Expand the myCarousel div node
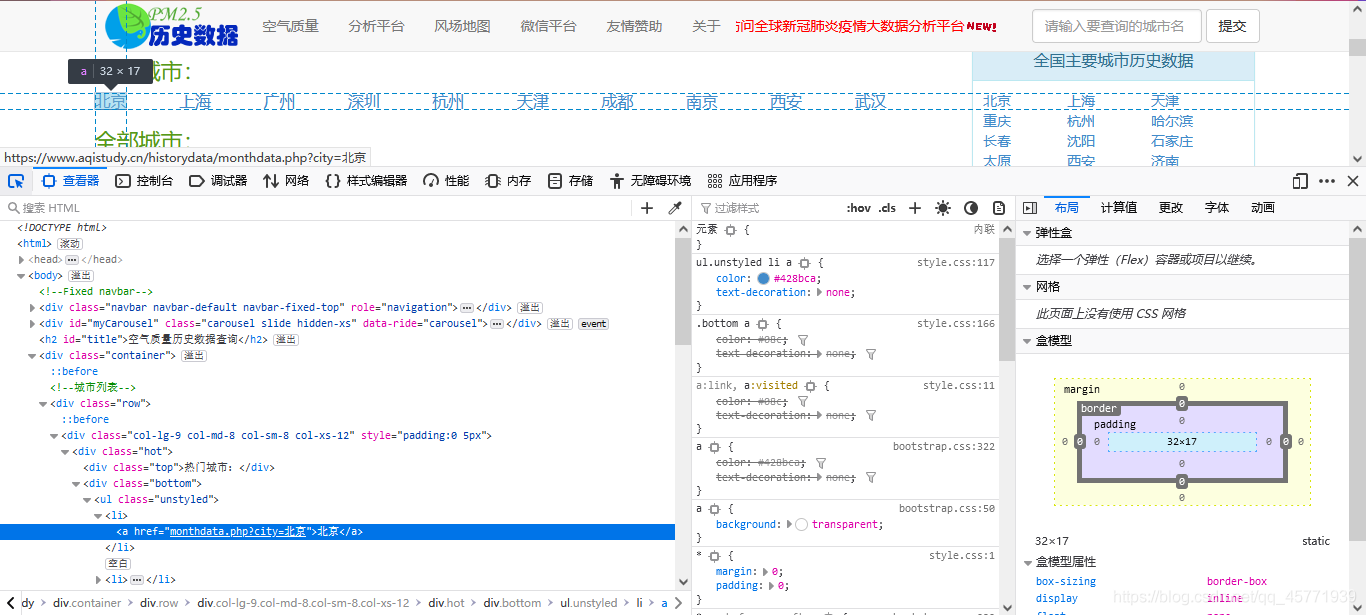The width and height of the screenshot is (1366, 615). click(33, 324)
